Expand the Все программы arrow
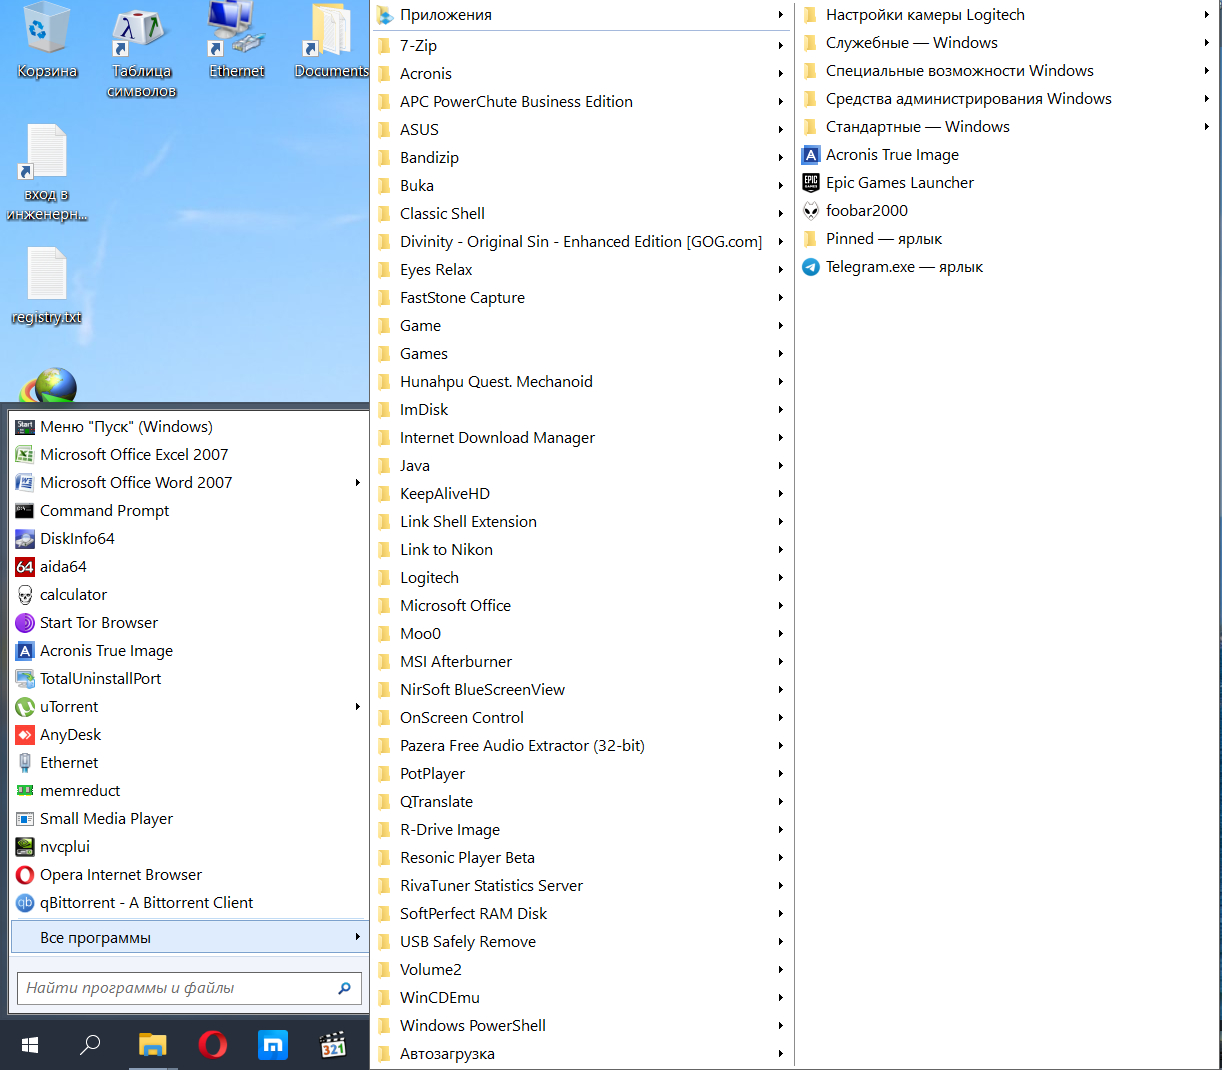 click(358, 937)
